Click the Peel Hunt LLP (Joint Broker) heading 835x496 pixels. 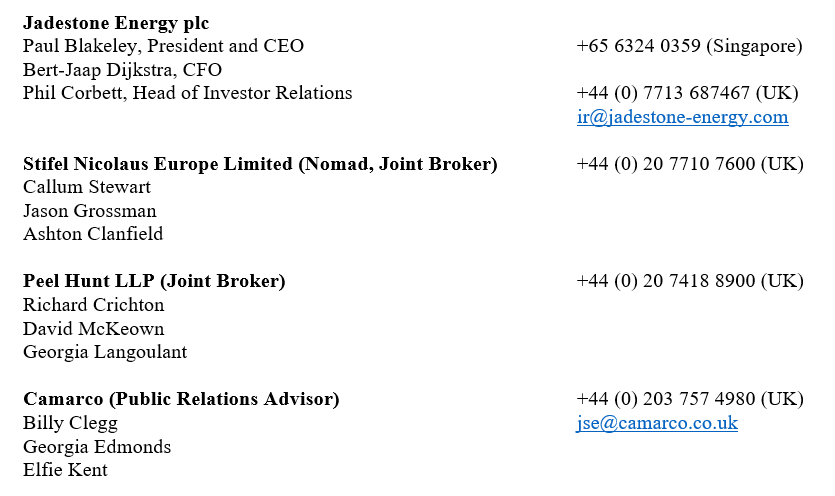[x=154, y=281]
